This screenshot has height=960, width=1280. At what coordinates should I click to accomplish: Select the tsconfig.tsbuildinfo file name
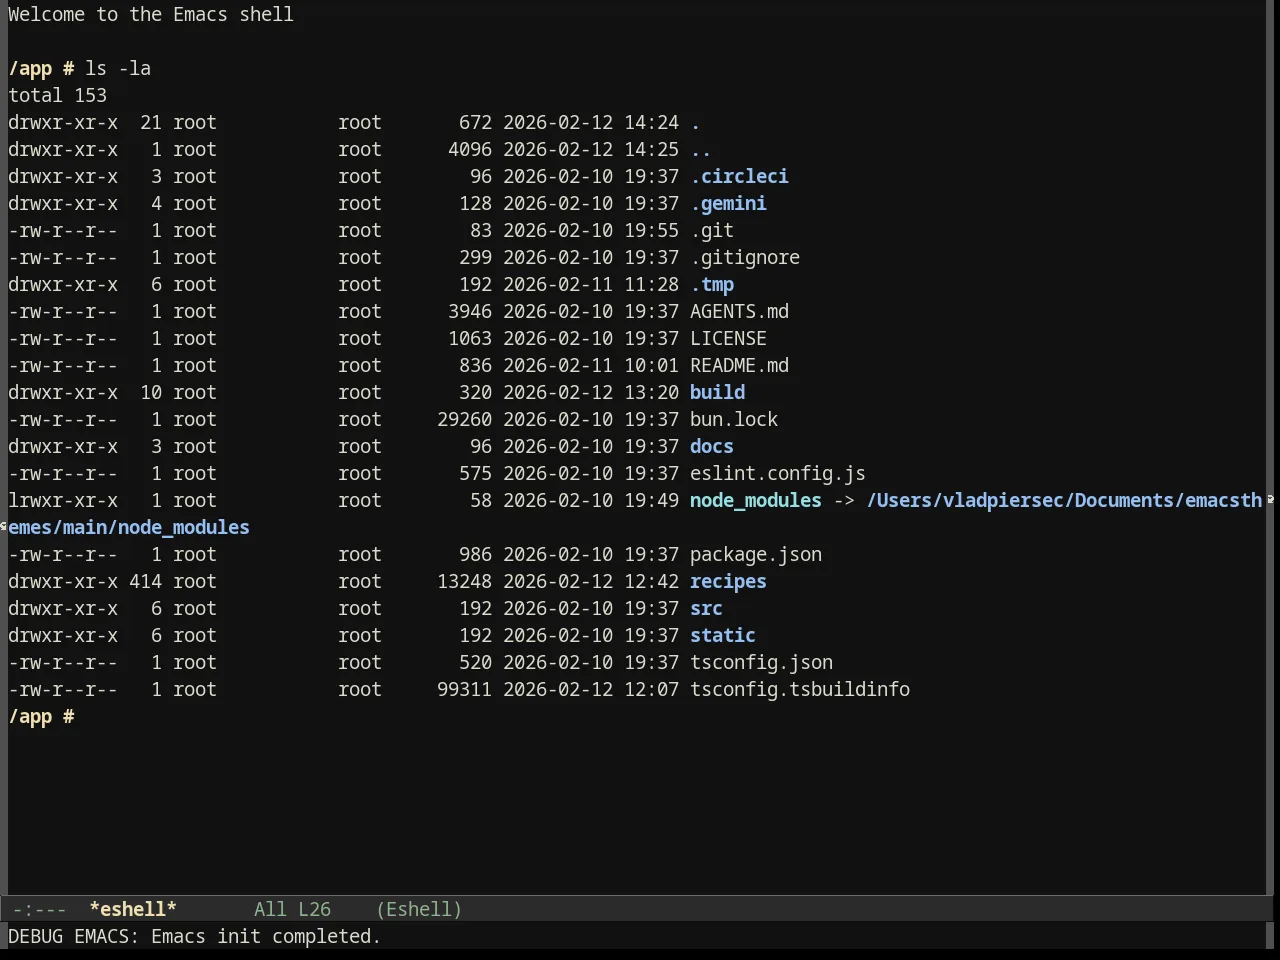(800, 689)
